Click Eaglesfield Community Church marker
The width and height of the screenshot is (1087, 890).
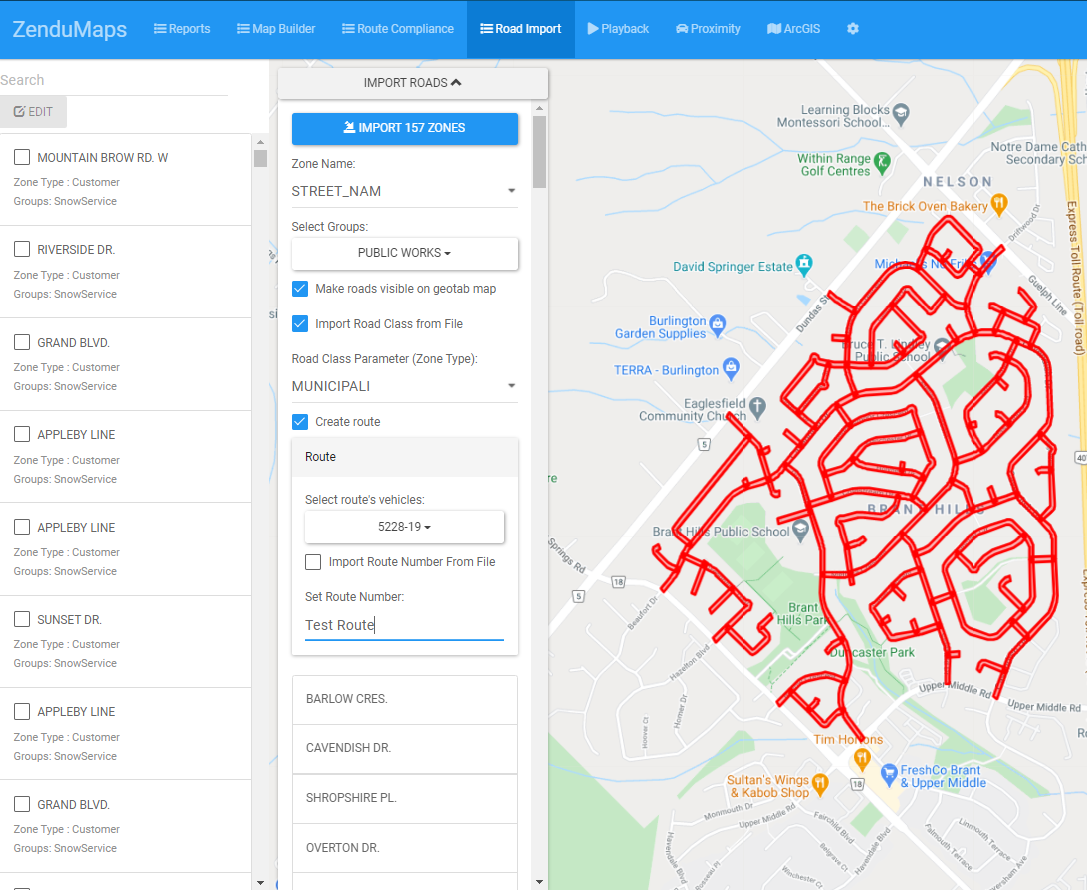757,407
